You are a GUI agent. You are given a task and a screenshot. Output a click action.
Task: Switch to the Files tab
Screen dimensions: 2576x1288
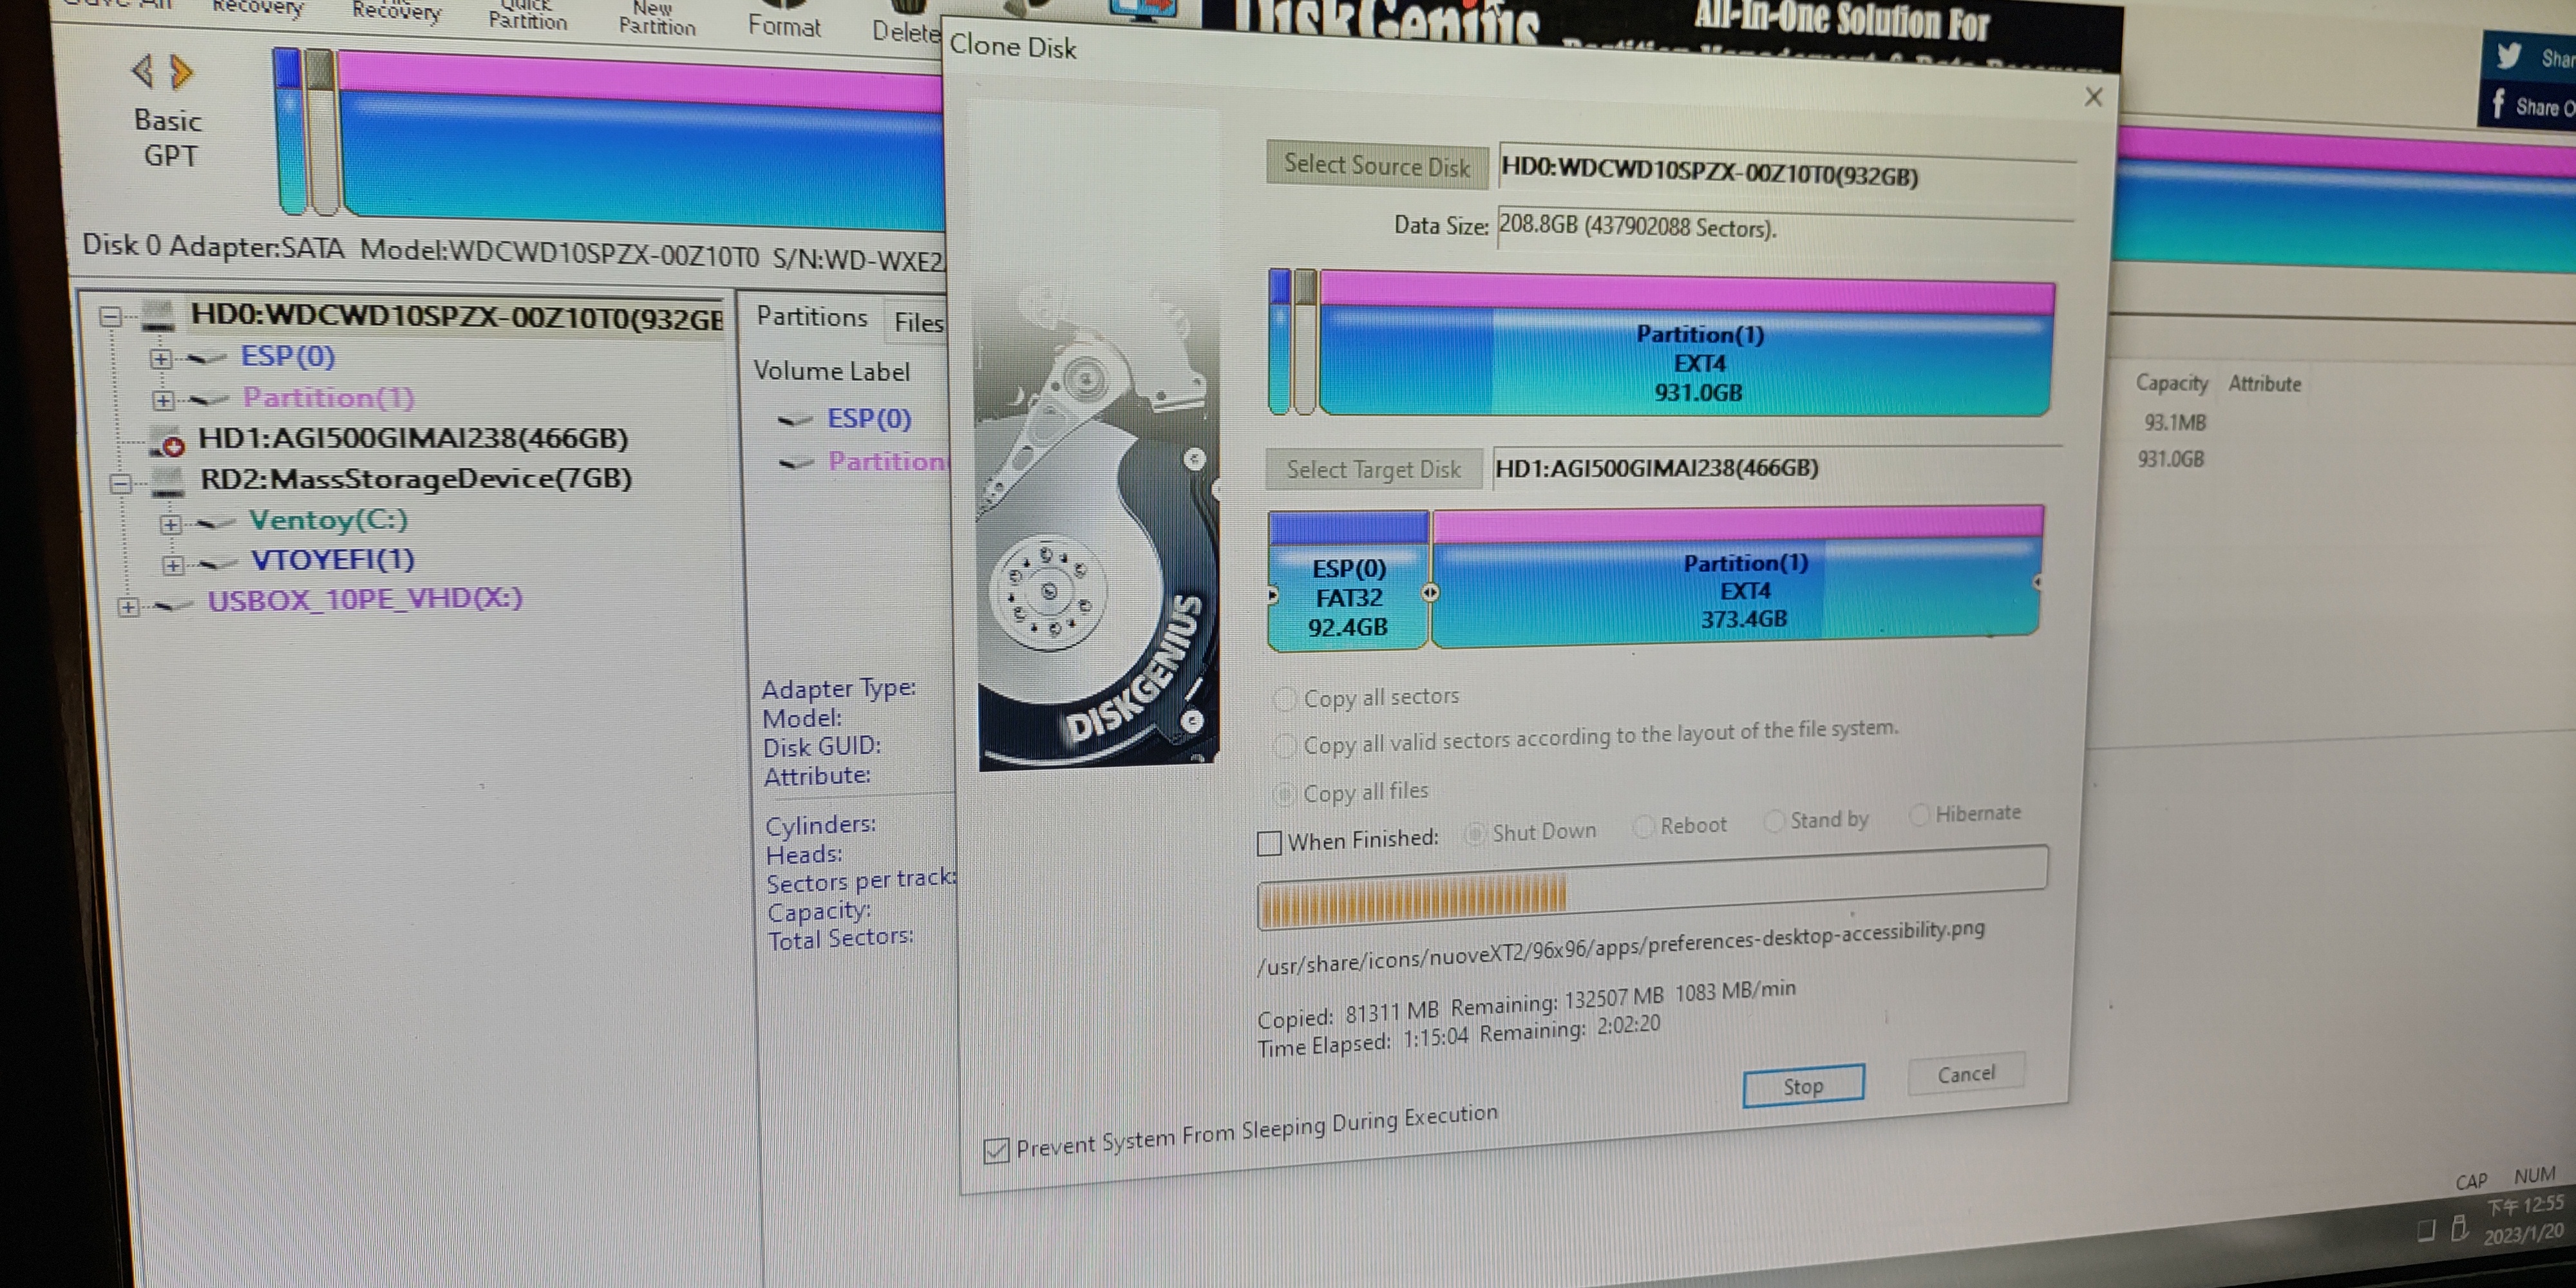coord(918,322)
